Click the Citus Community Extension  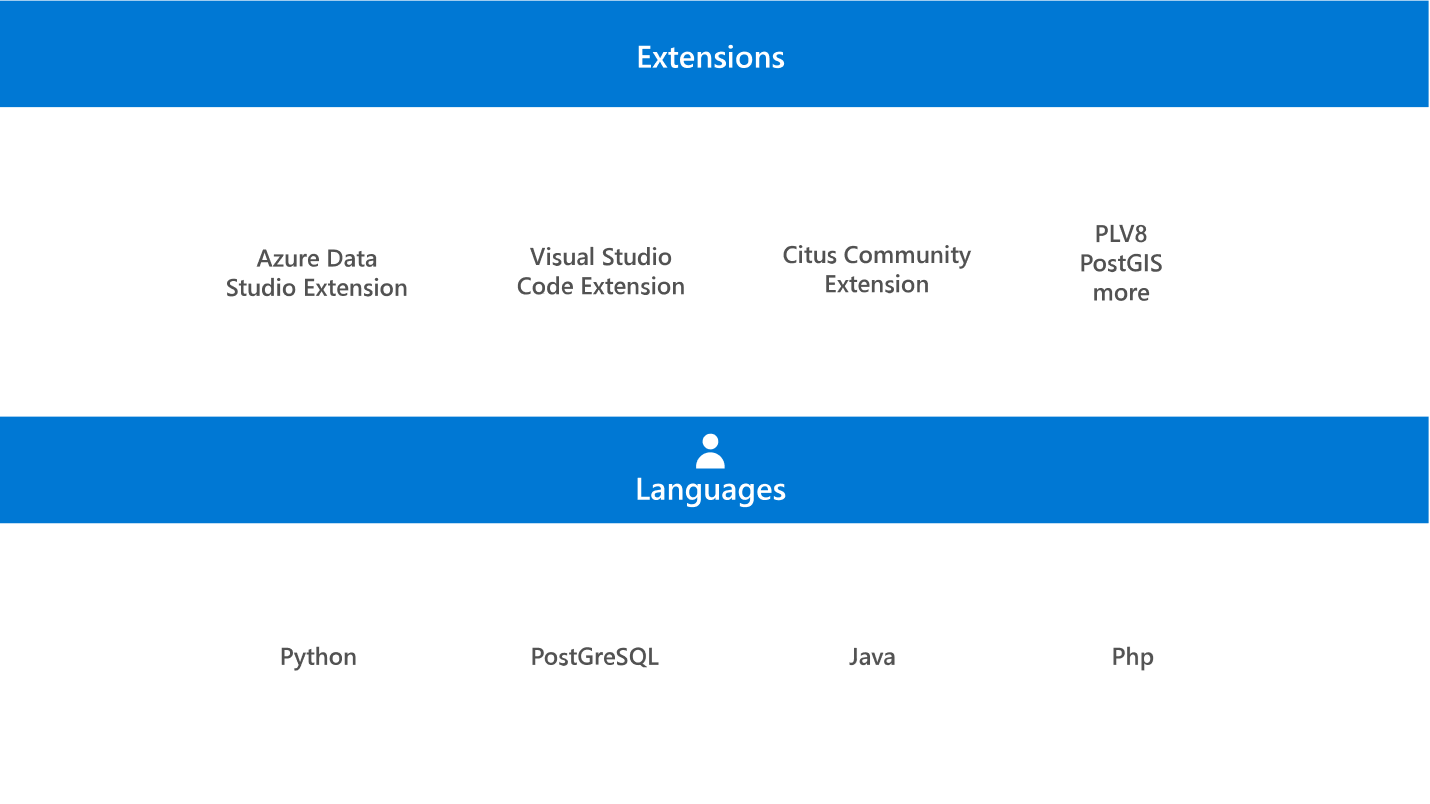coord(876,269)
